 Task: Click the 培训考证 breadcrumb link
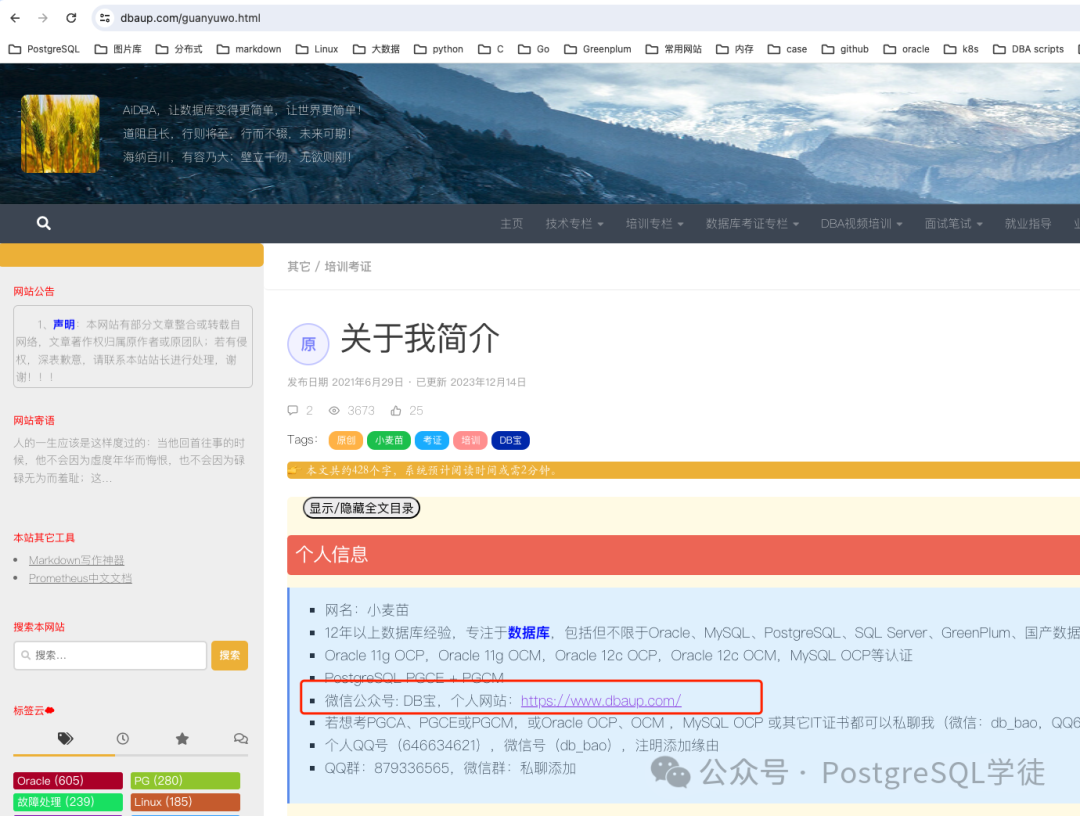tap(348, 266)
